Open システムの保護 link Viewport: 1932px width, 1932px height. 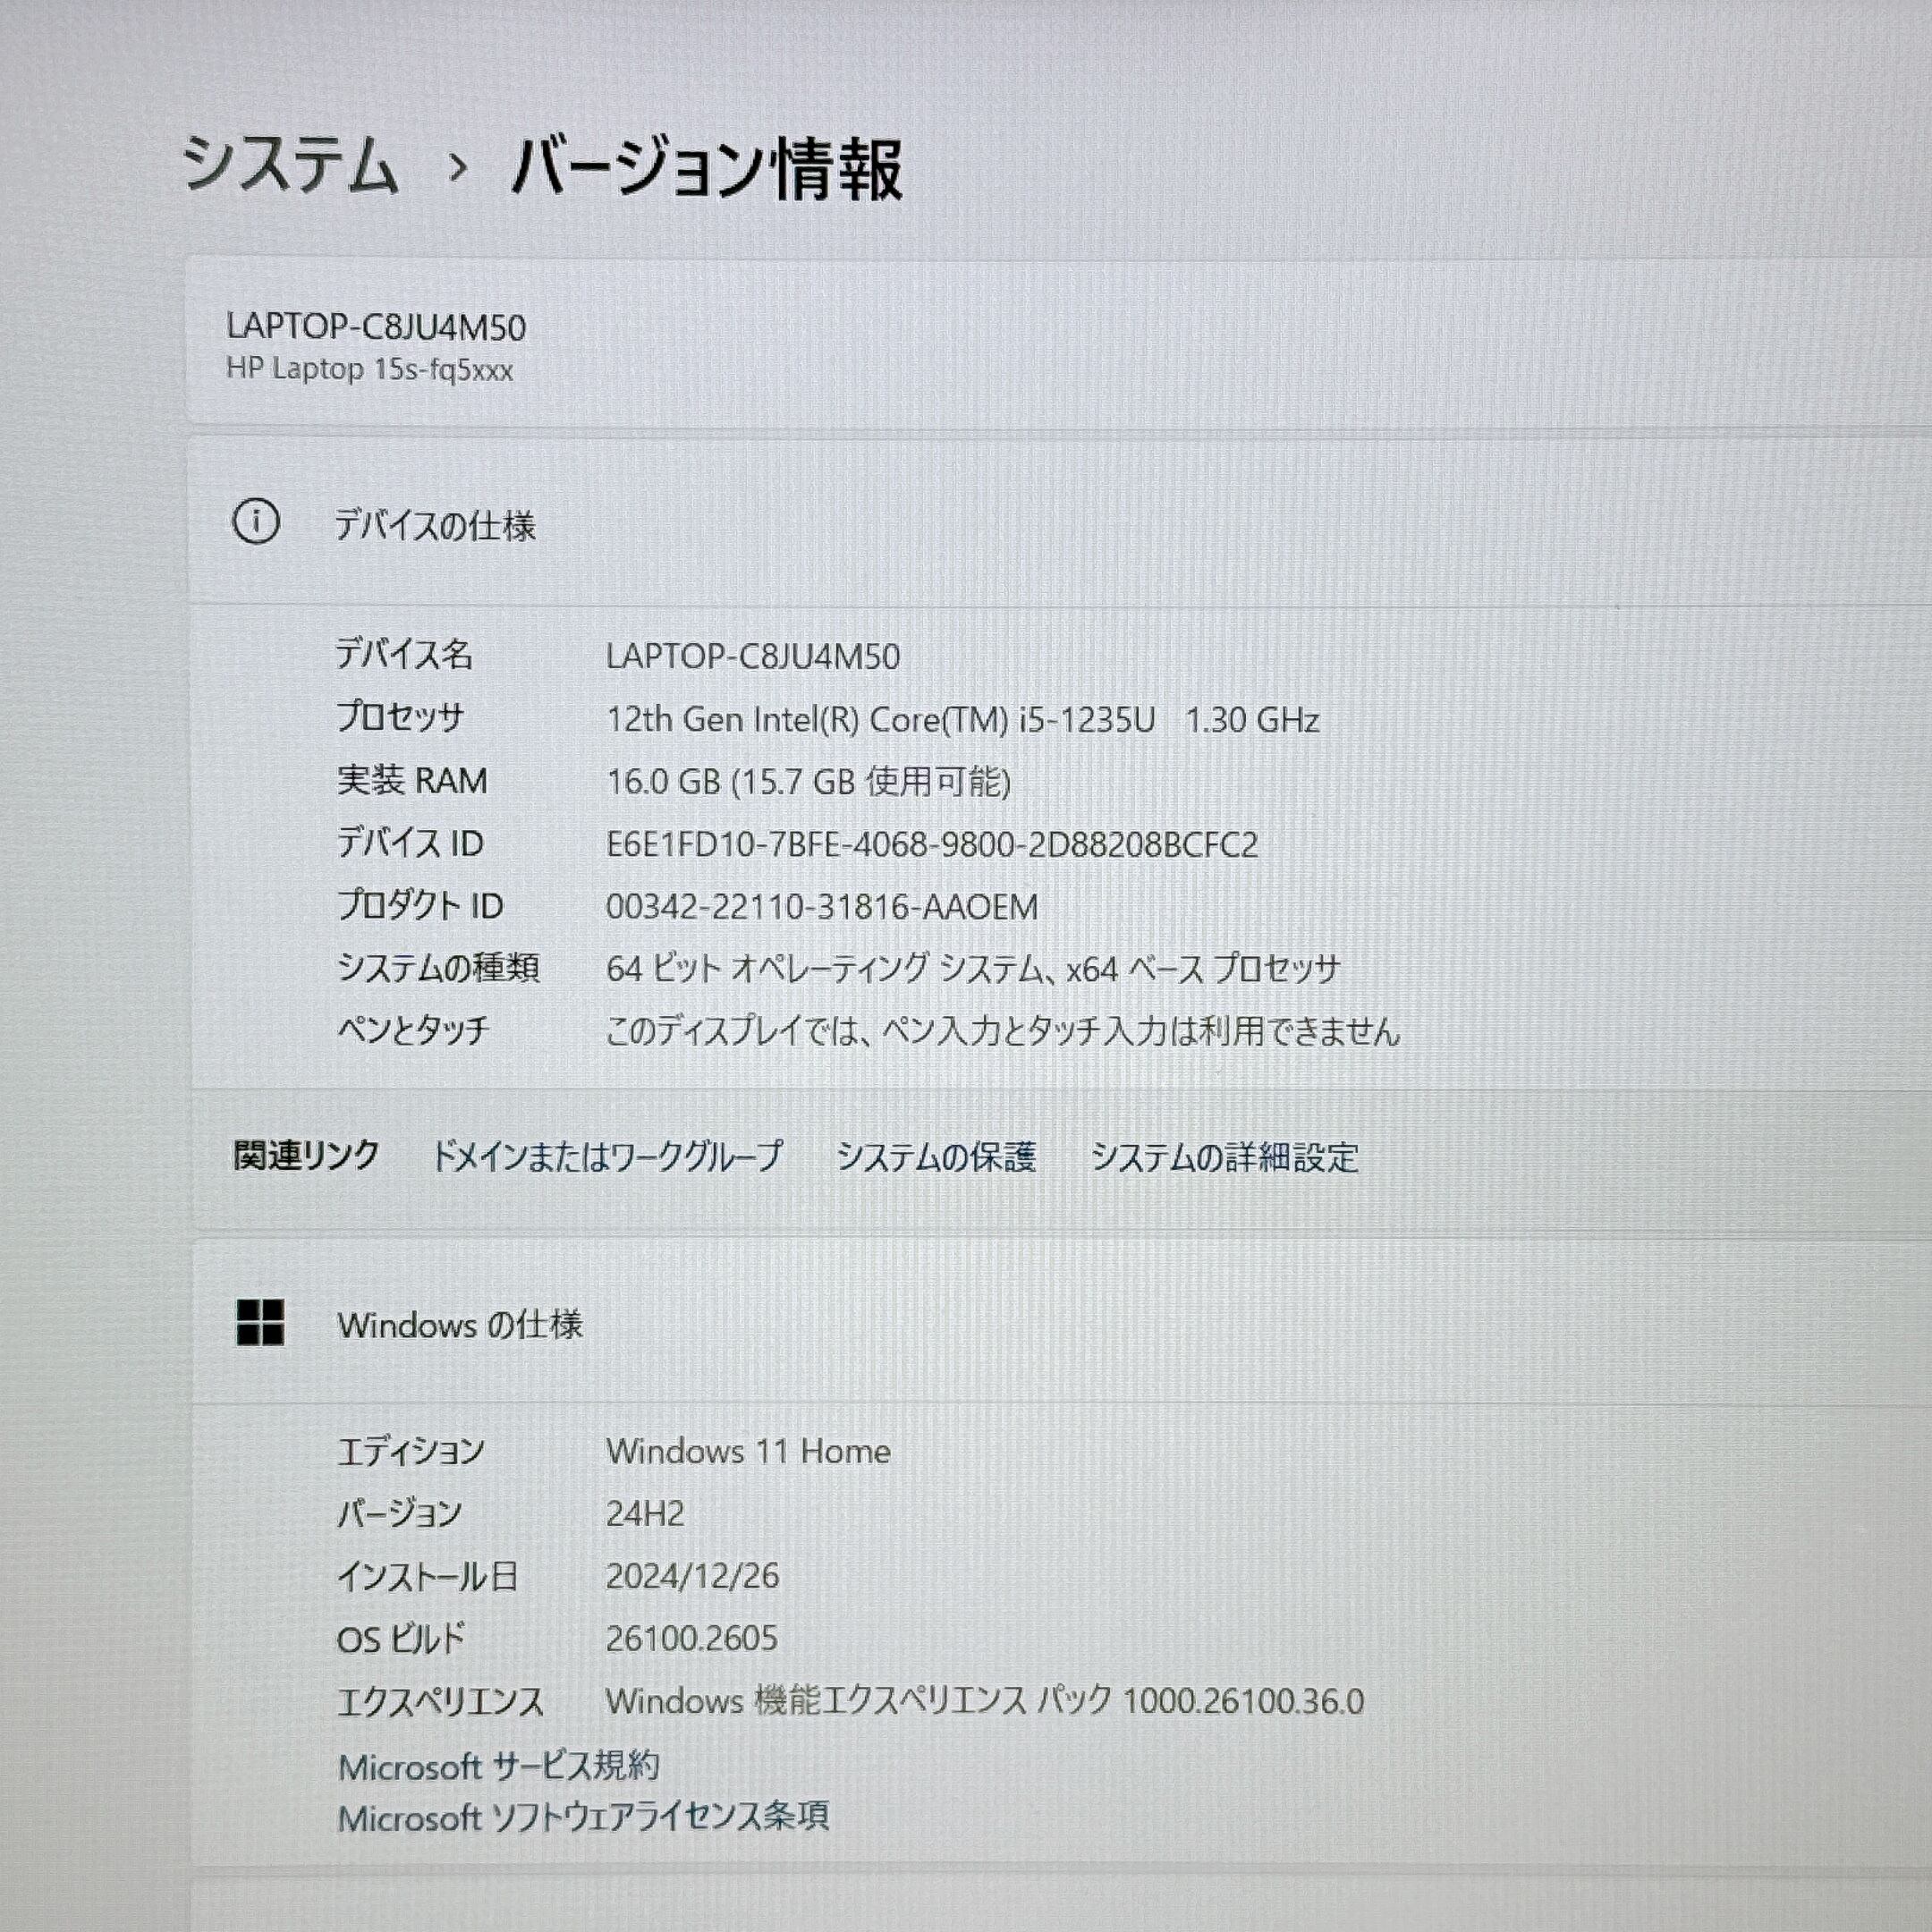[936, 1157]
